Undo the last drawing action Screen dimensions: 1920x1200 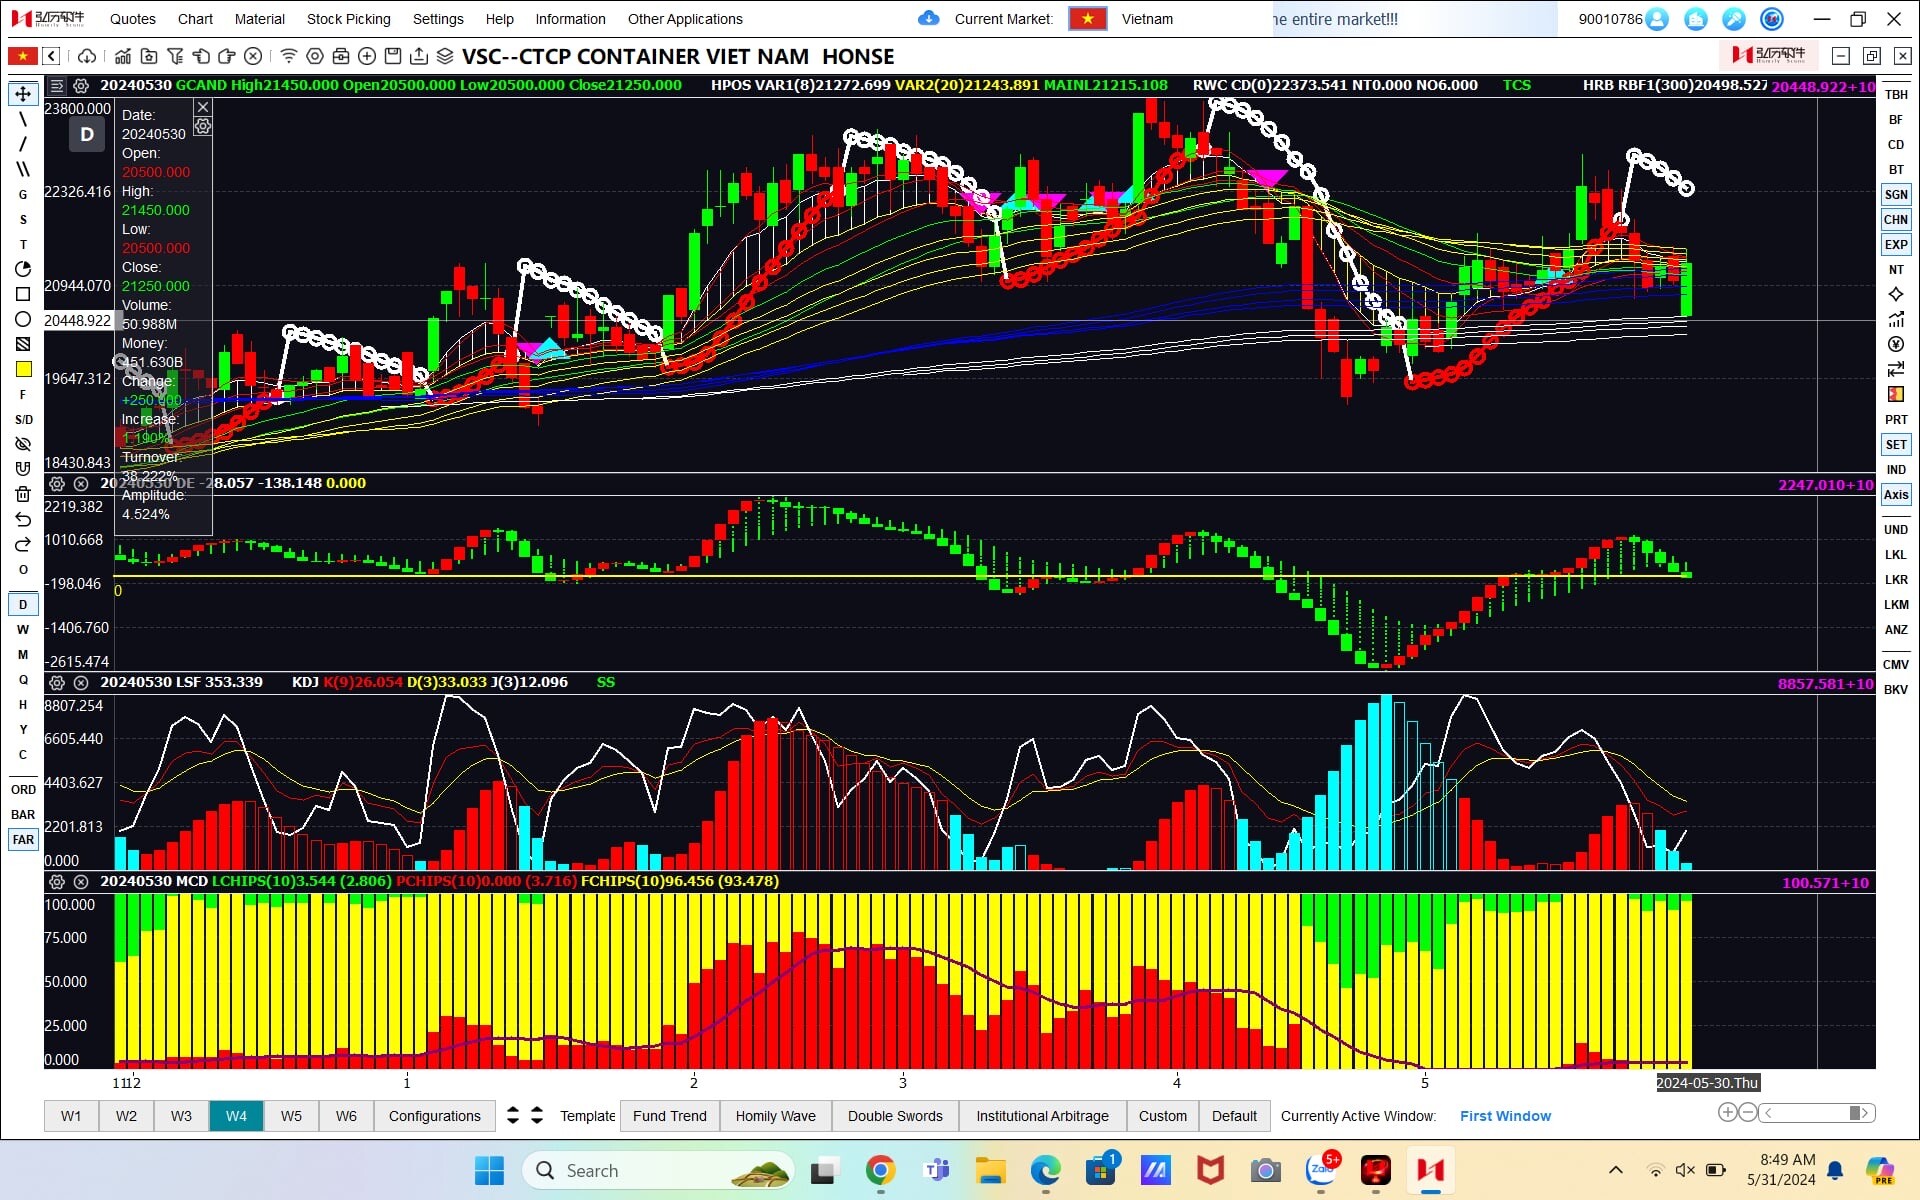point(23,519)
